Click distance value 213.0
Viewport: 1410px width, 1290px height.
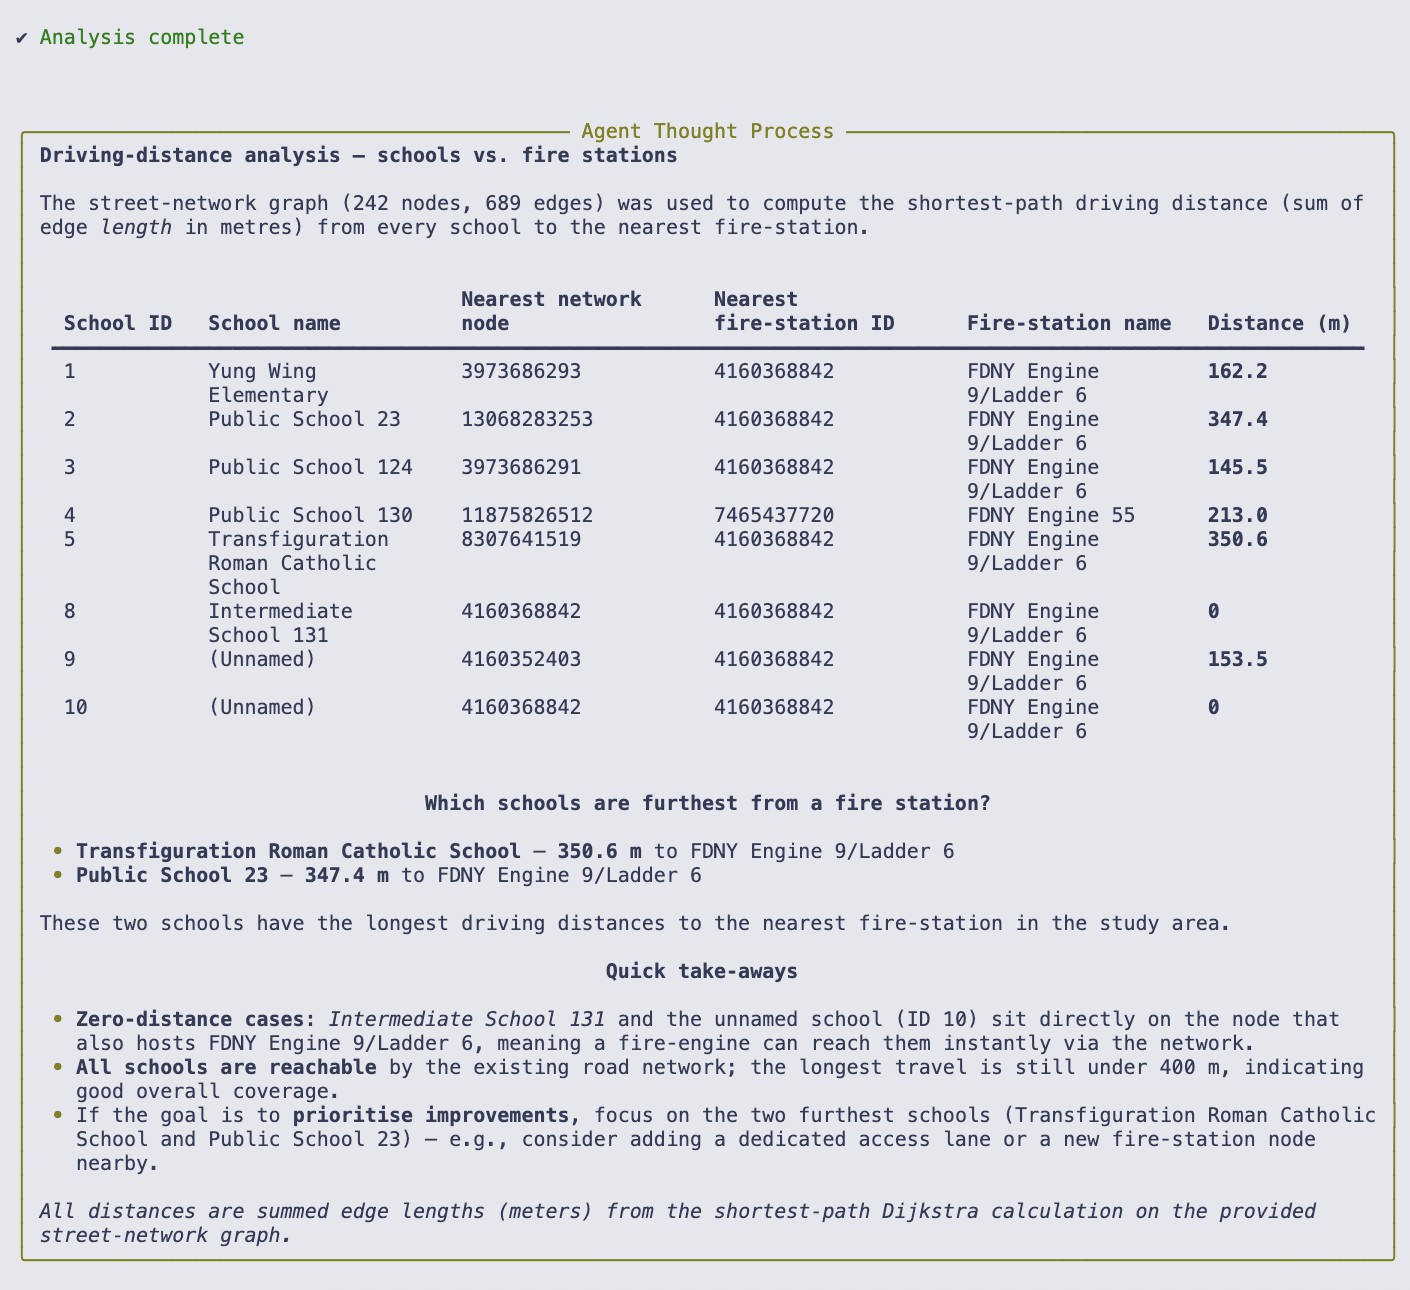[1238, 515]
